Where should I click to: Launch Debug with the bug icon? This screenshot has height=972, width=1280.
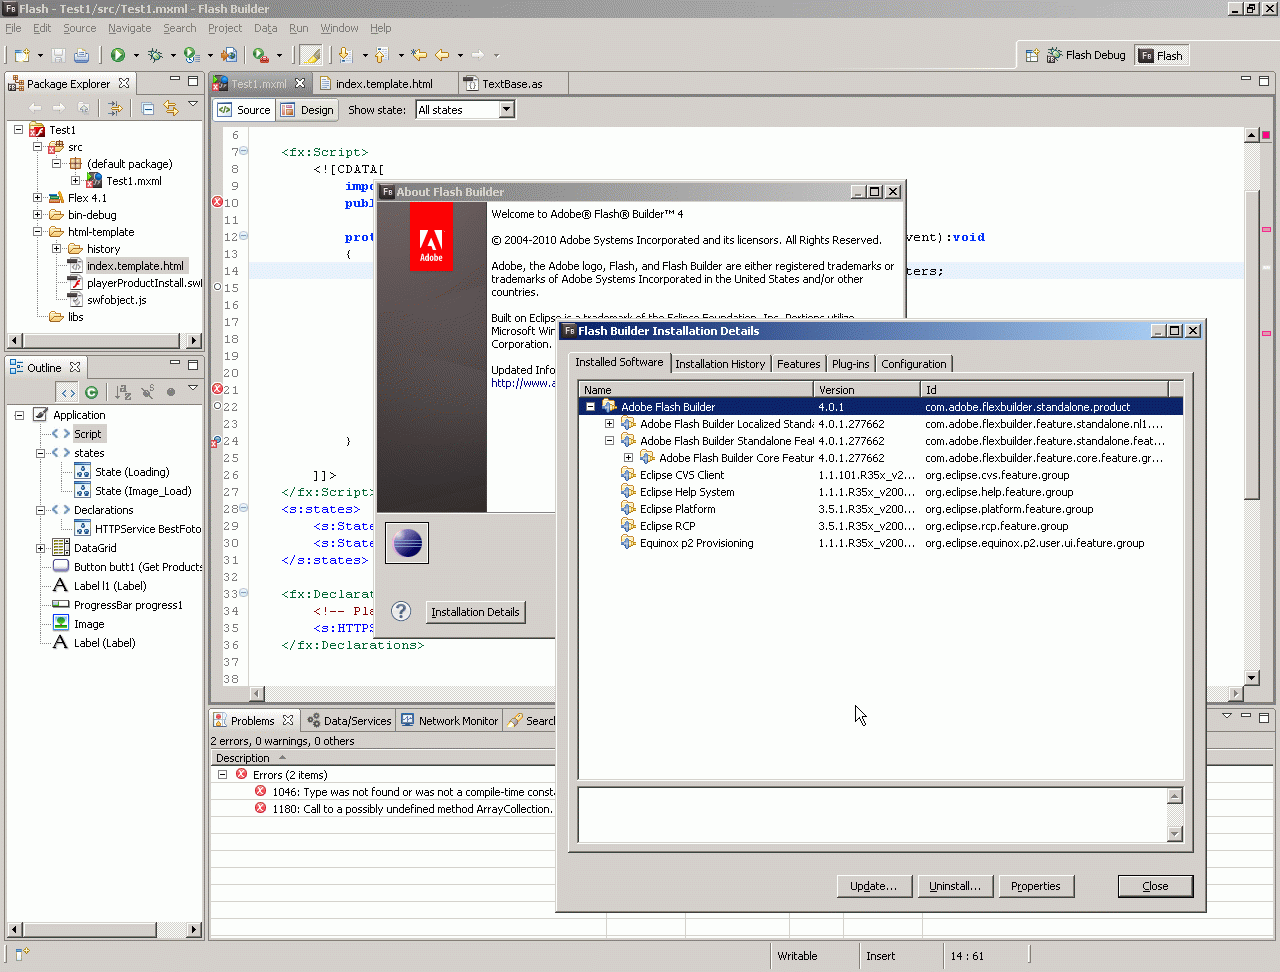pyautogui.click(x=155, y=55)
